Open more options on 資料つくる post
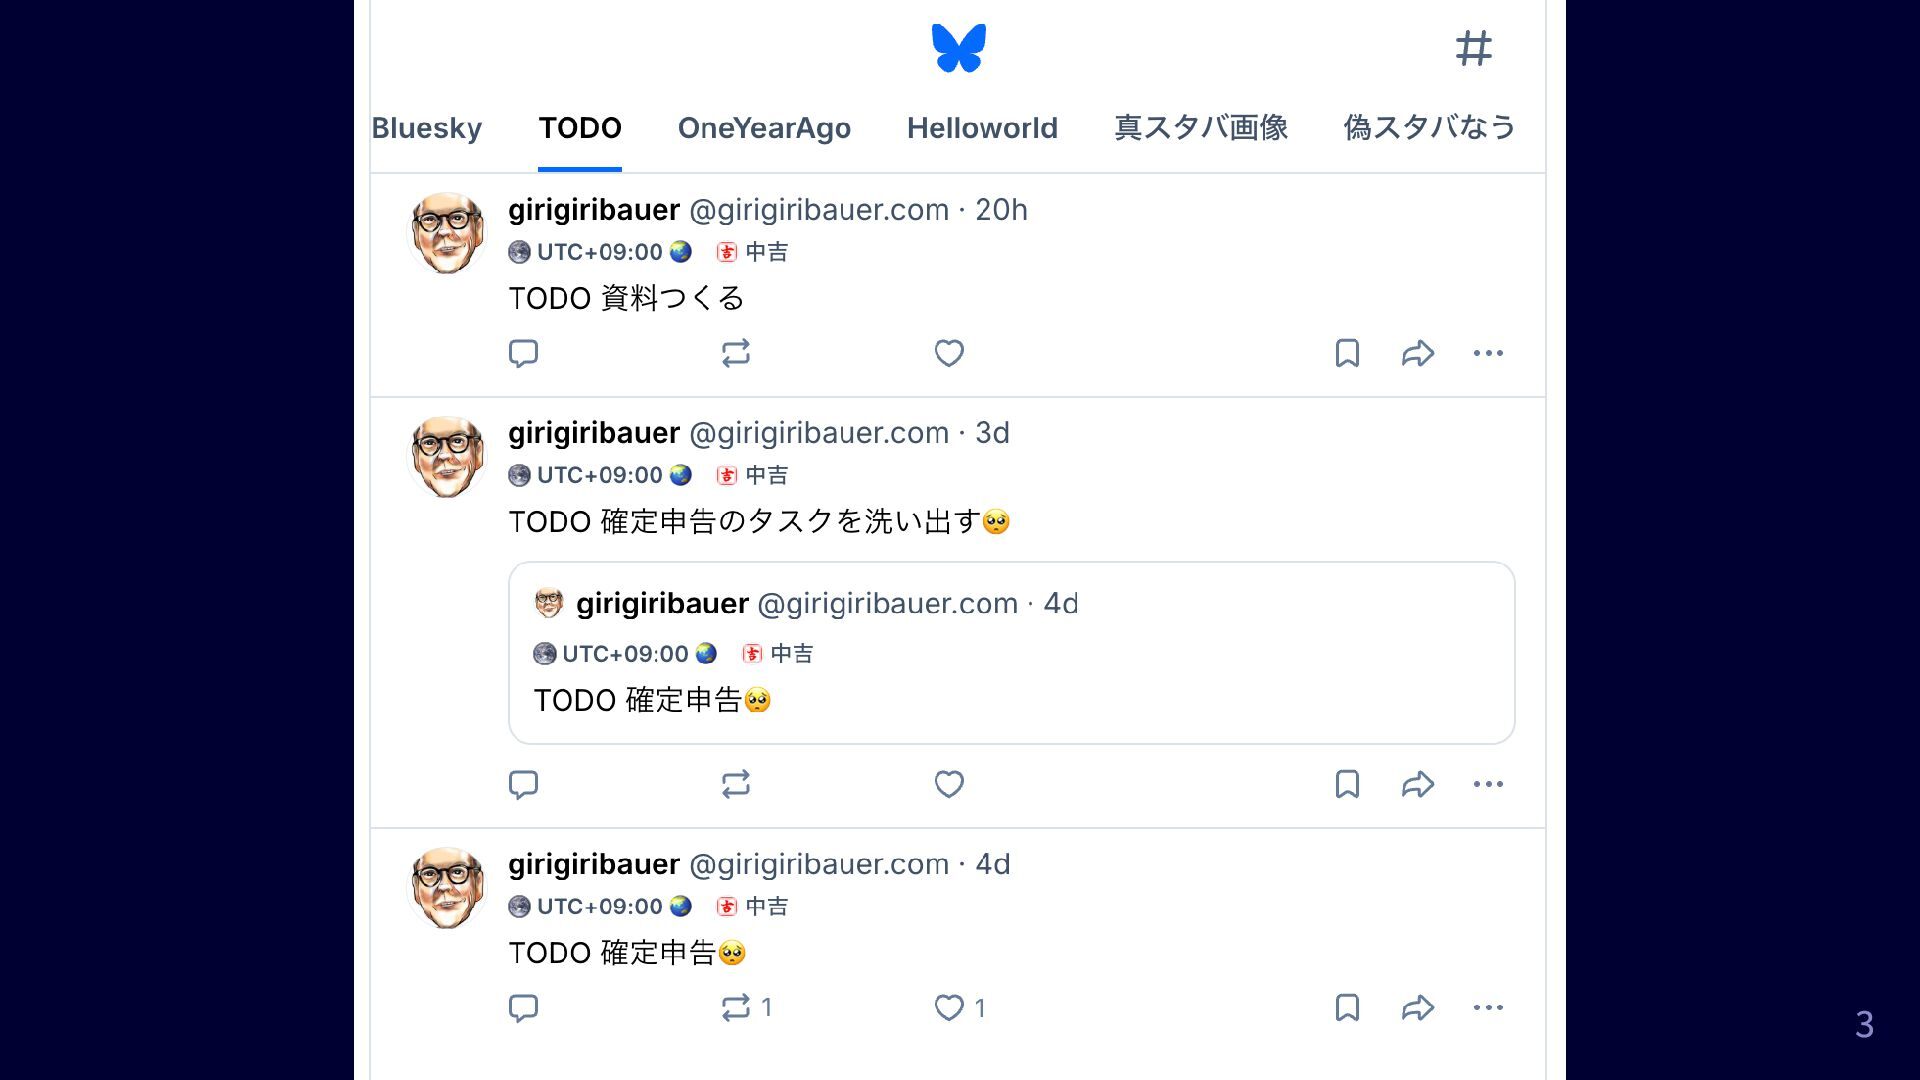This screenshot has height=1080, width=1920. (x=1488, y=353)
